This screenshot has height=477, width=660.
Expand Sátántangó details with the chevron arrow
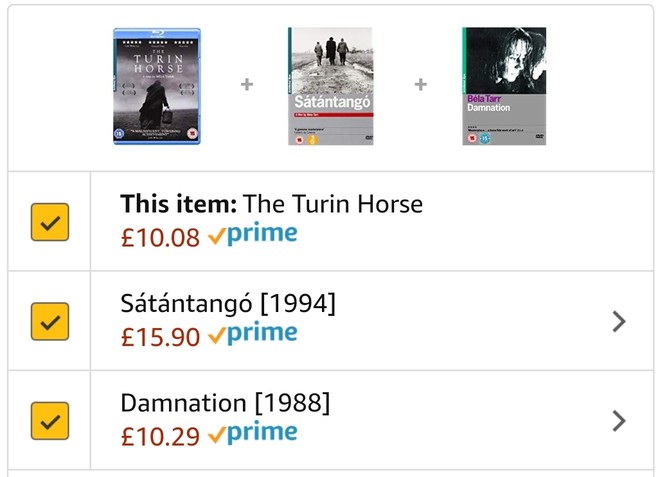pyautogui.click(x=619, y=321)
